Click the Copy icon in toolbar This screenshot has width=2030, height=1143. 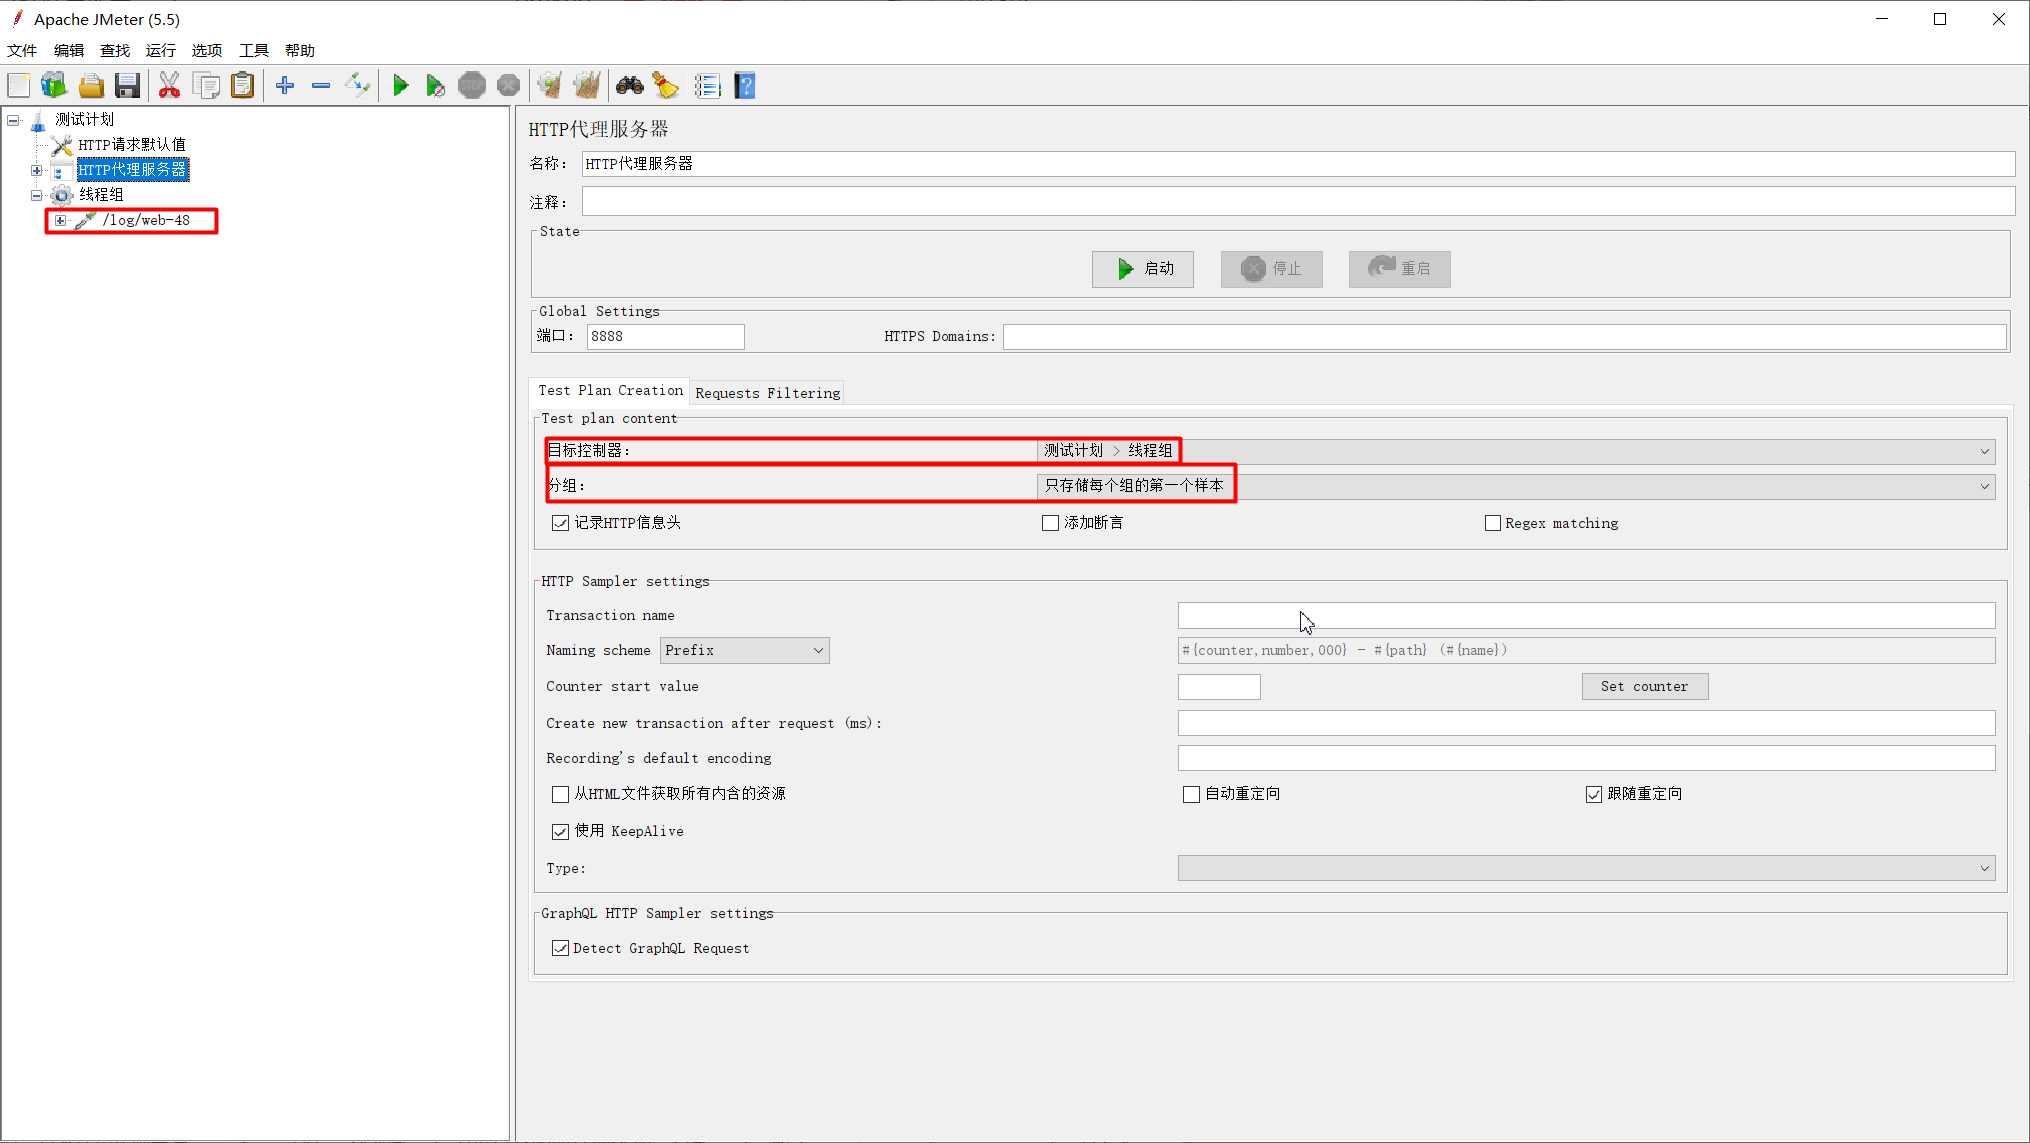click(x=206, y=86)
